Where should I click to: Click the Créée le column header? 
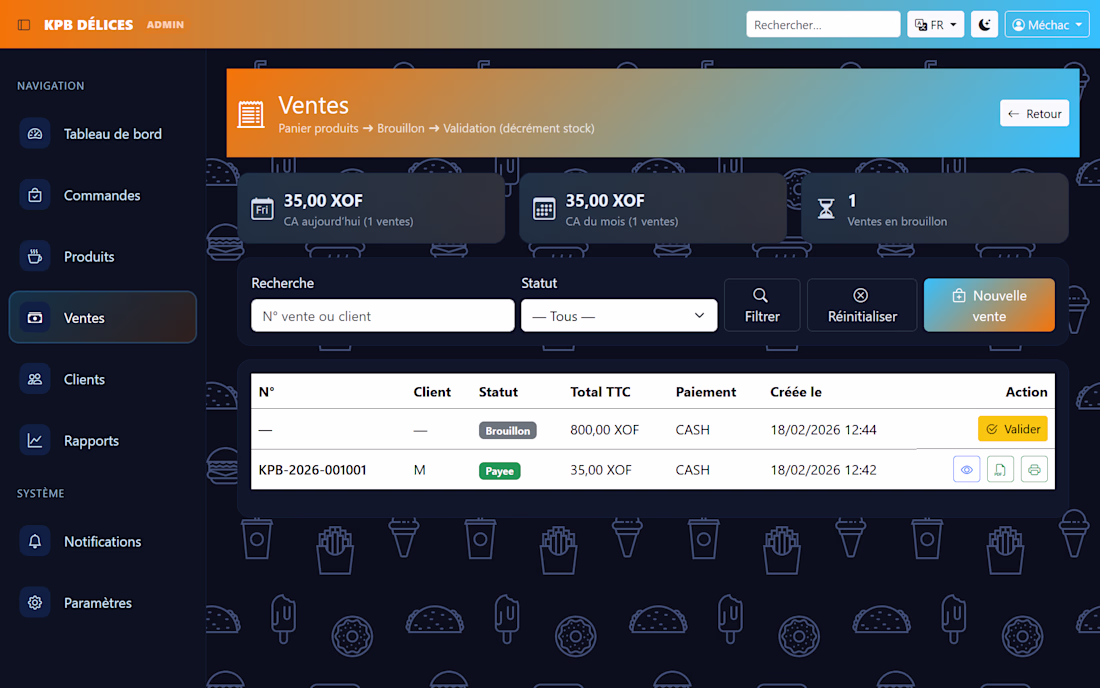pos(796,392)
